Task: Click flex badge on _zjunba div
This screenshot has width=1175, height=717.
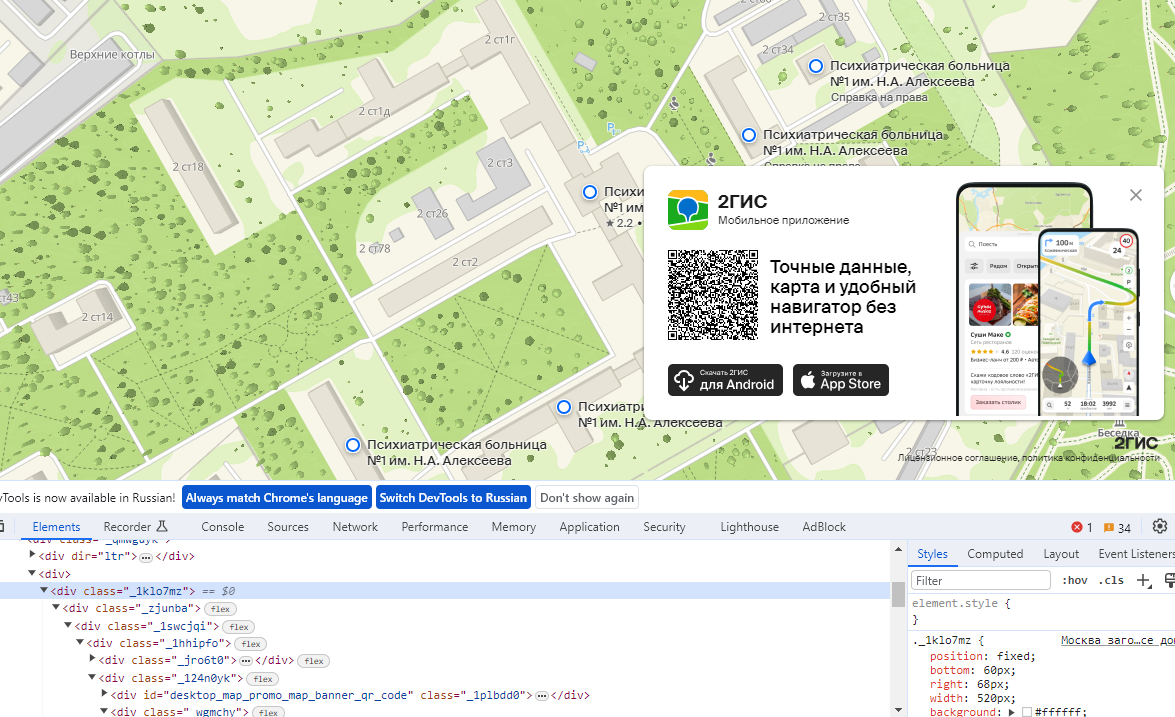Action: coord(220,609)
